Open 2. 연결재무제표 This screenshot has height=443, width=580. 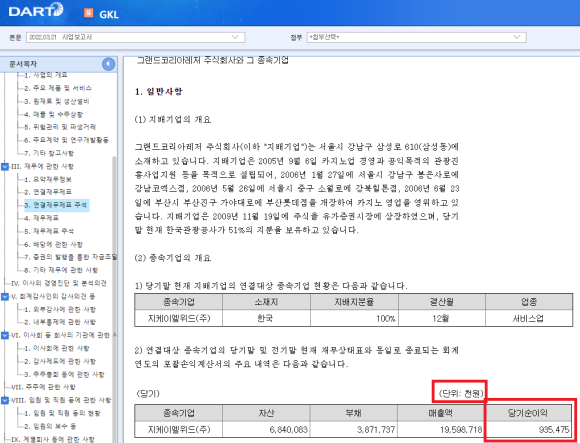pos(48,192)
